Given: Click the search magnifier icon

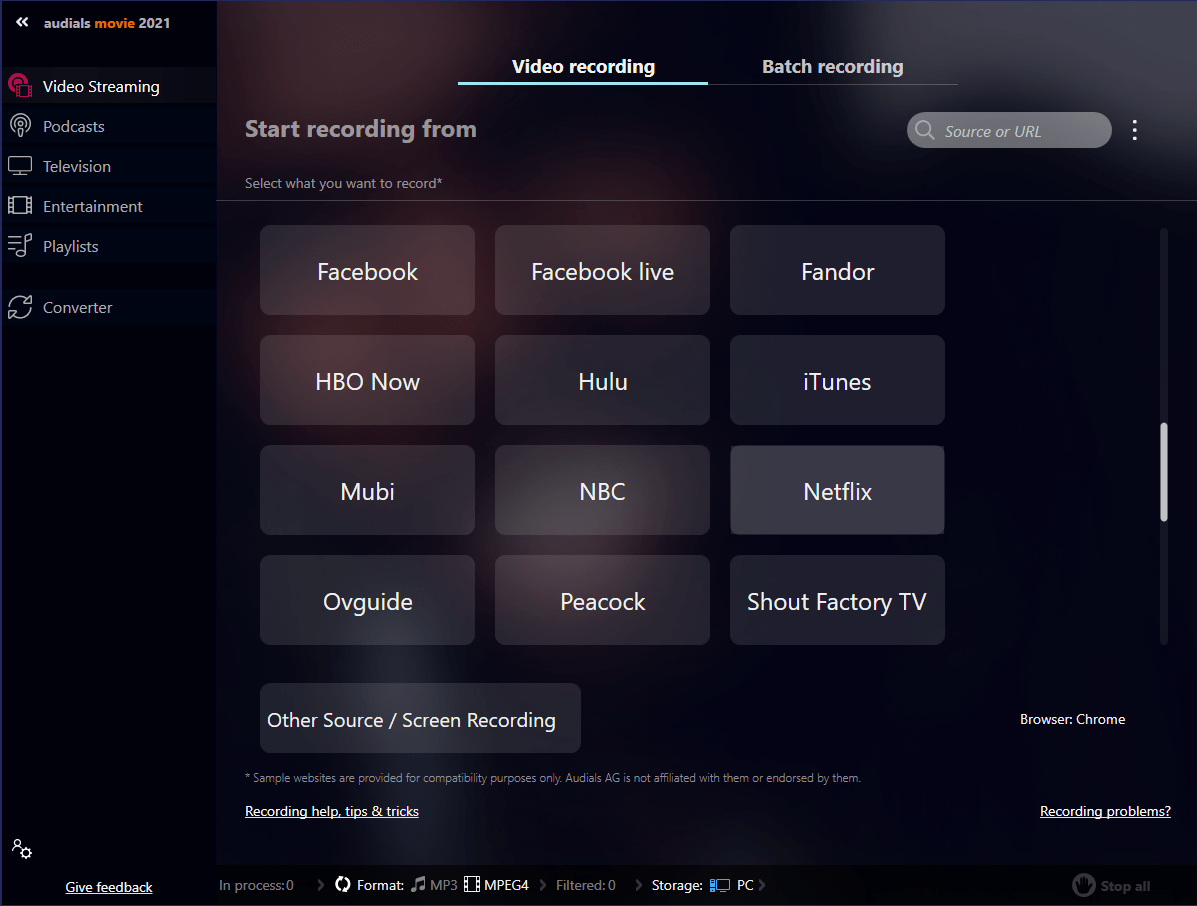Looking at the screenshot, I should 924,130.
